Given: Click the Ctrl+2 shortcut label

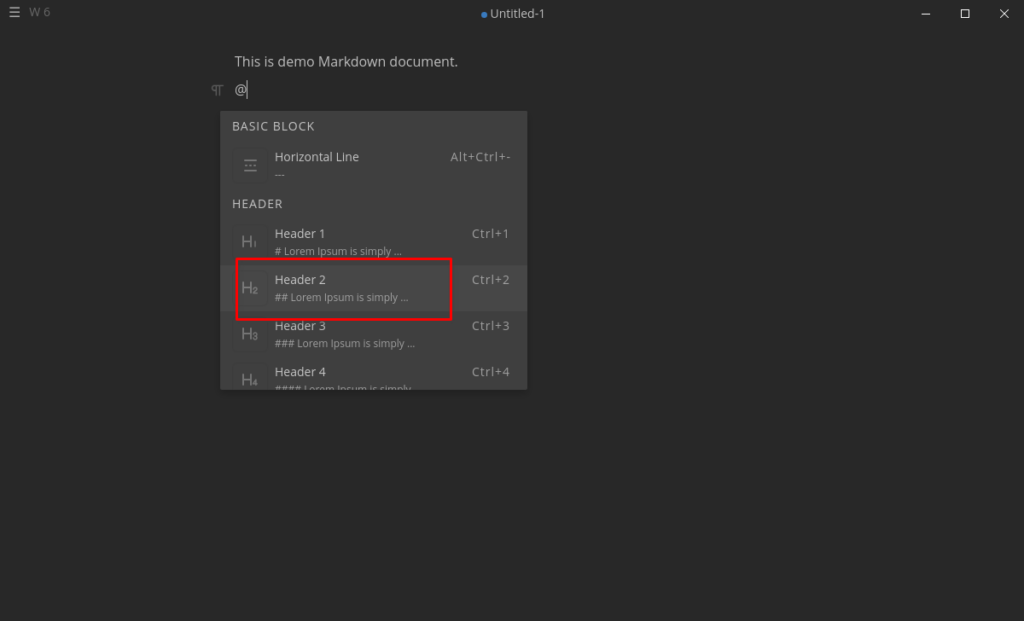Looking at the screenshot, I should pyautogui.click(x=489, y=279).
